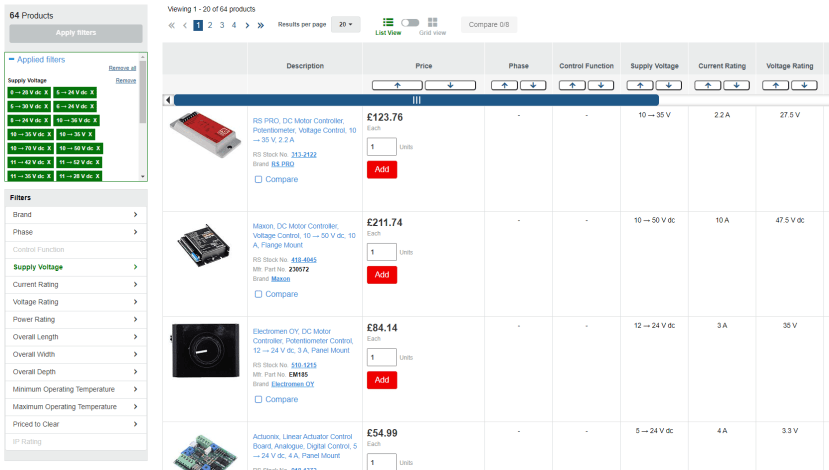Check Compare for Maxon controller
Screen dimensions: 829x470
259,294
